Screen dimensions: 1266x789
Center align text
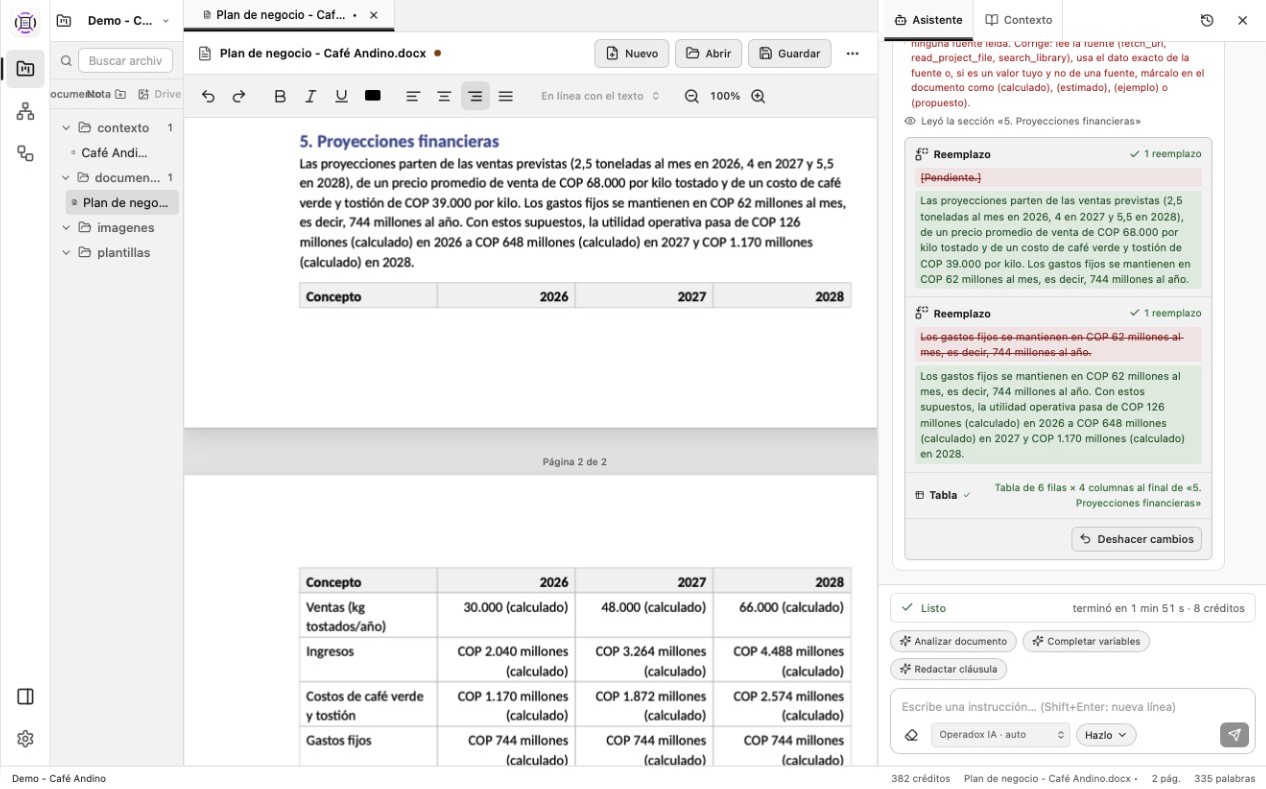click(x=444, y=96)
